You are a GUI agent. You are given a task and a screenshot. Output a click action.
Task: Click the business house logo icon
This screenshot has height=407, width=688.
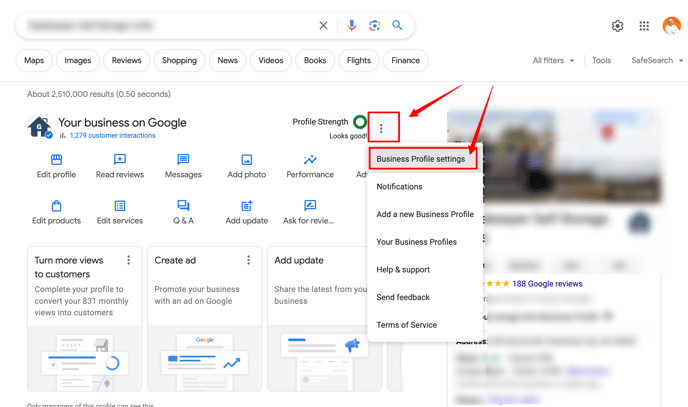click(x=40, y=128)
